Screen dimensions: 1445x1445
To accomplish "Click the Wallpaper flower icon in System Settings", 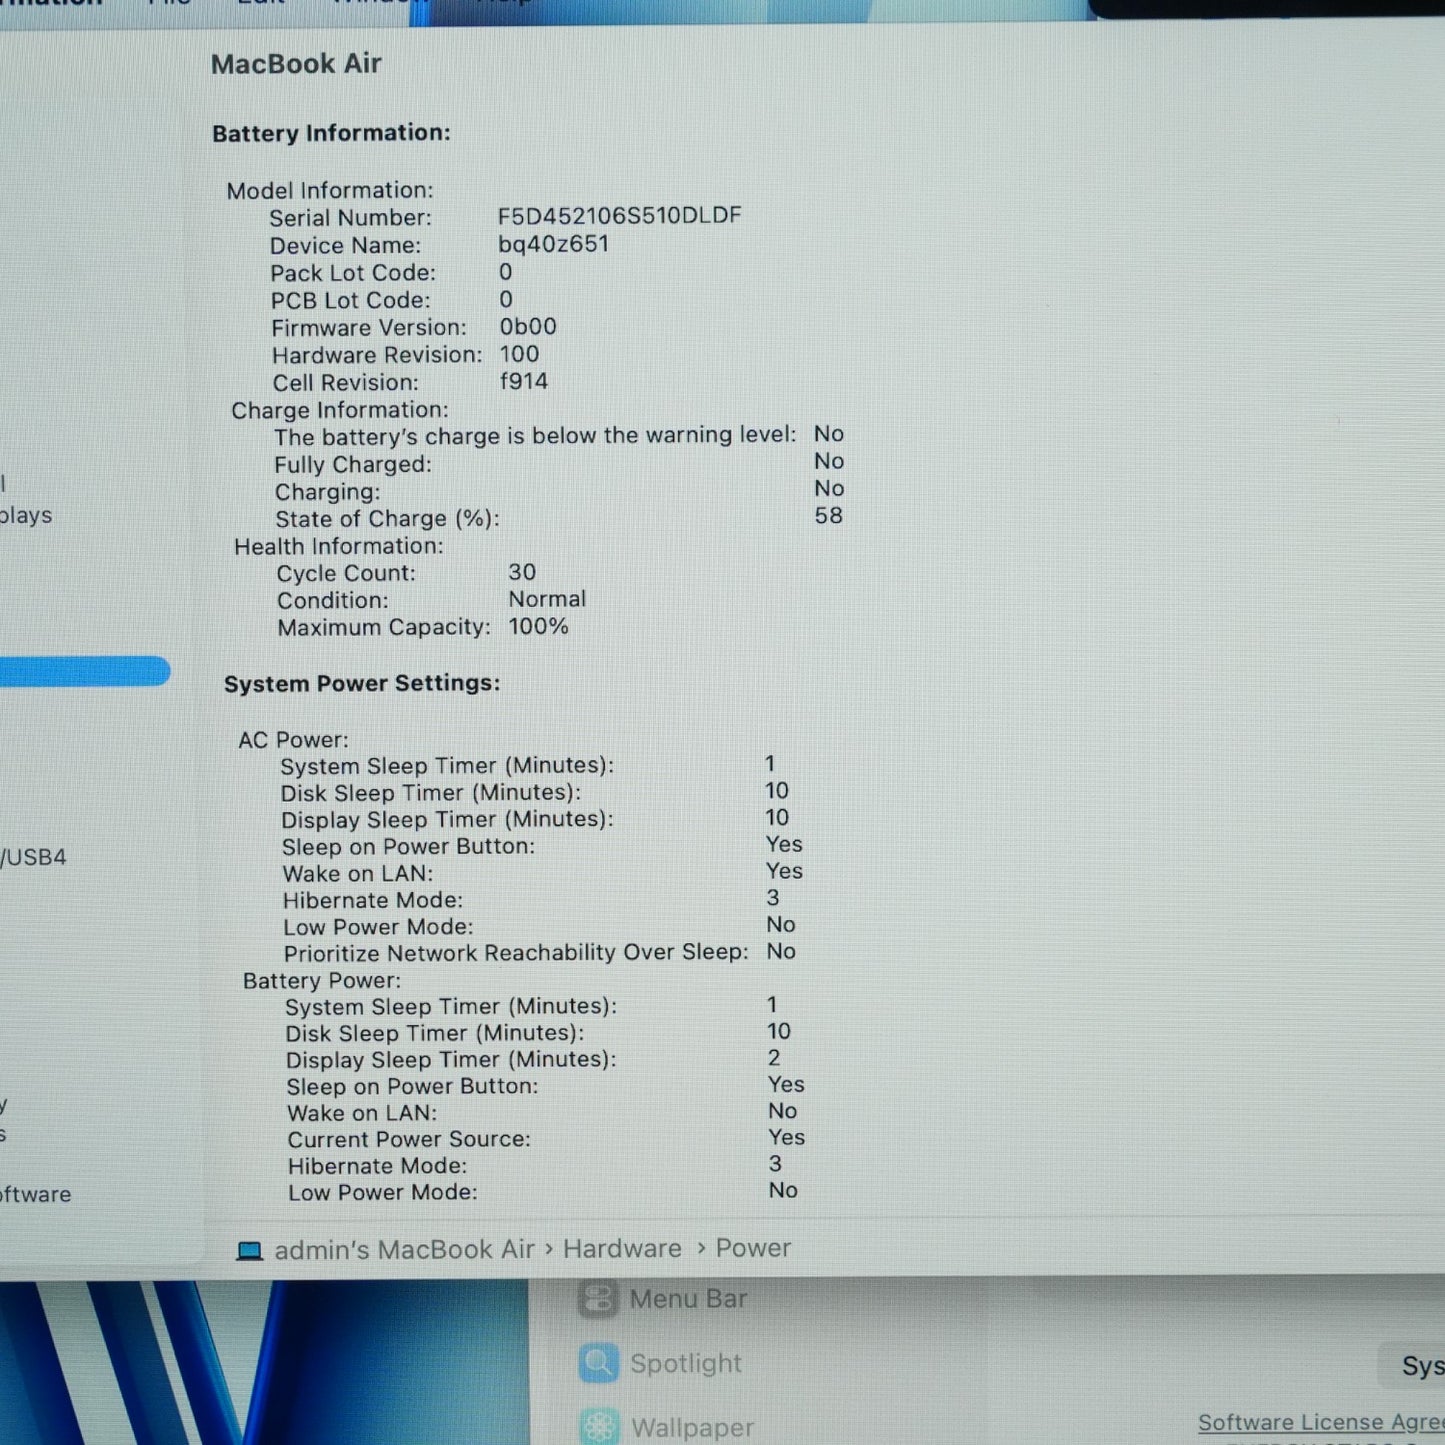I will point(598,1427).
